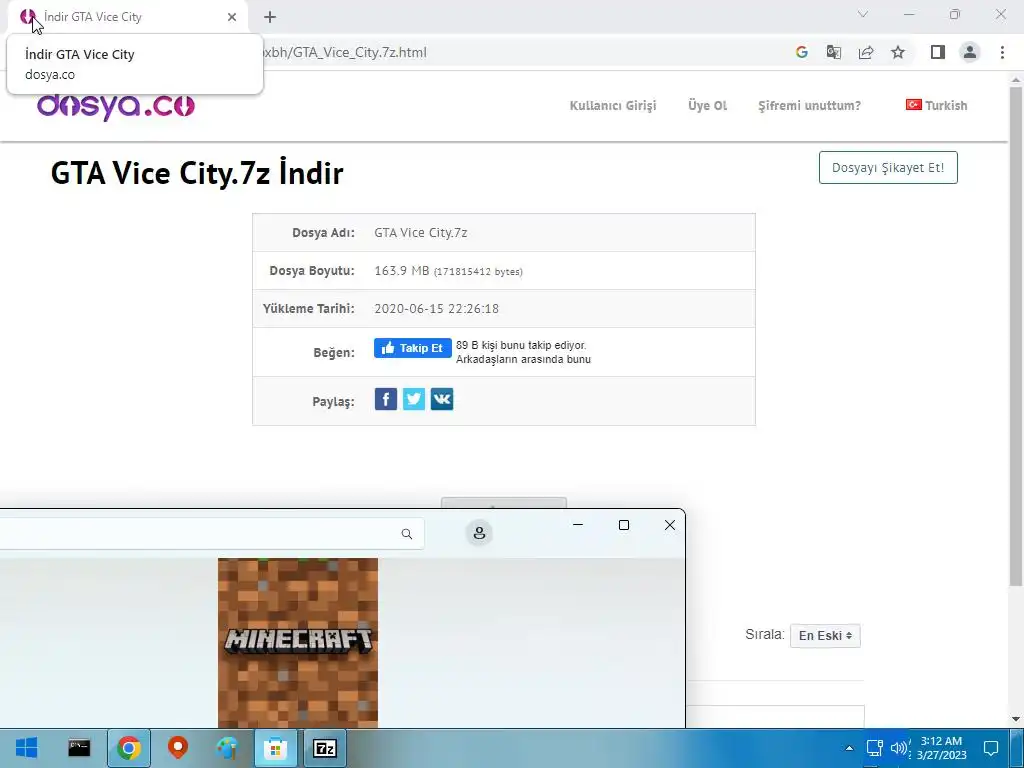
Task: Click the address bar URL
Action: (x=343, y=52)
